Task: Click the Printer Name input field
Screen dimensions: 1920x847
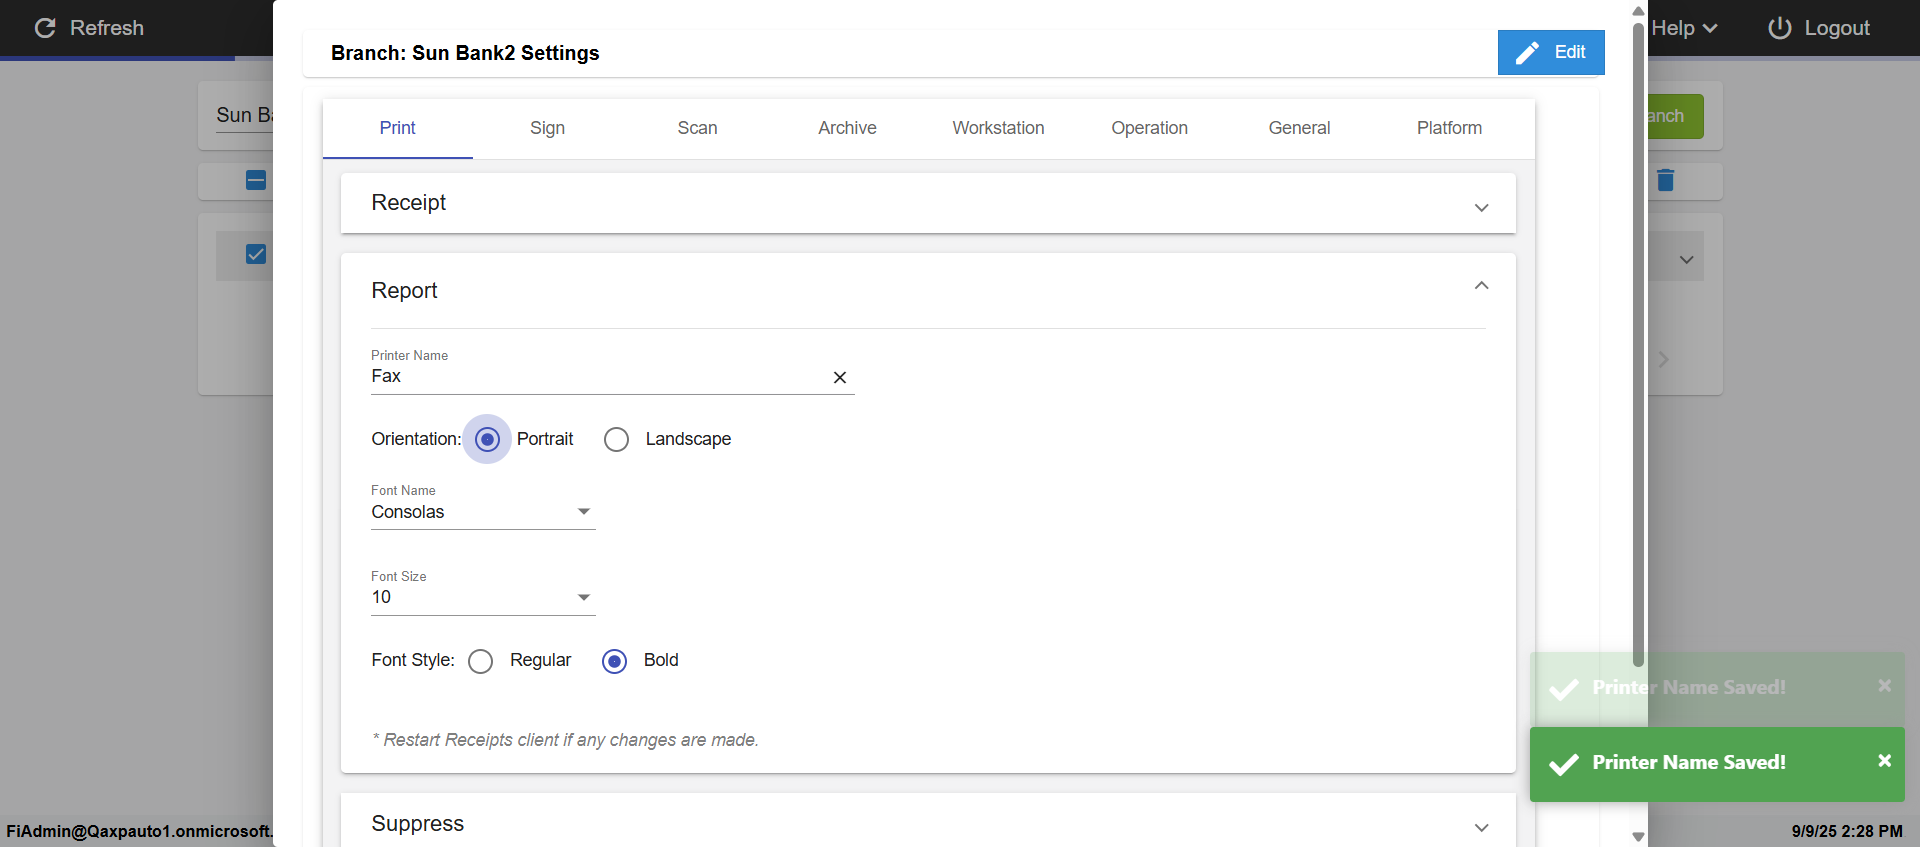Action: point(595,377)
